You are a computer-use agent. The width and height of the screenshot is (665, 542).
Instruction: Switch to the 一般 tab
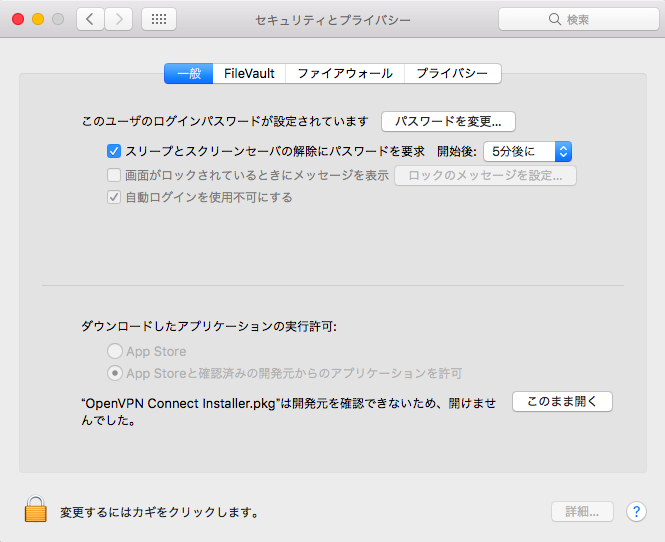coord(189,73)
